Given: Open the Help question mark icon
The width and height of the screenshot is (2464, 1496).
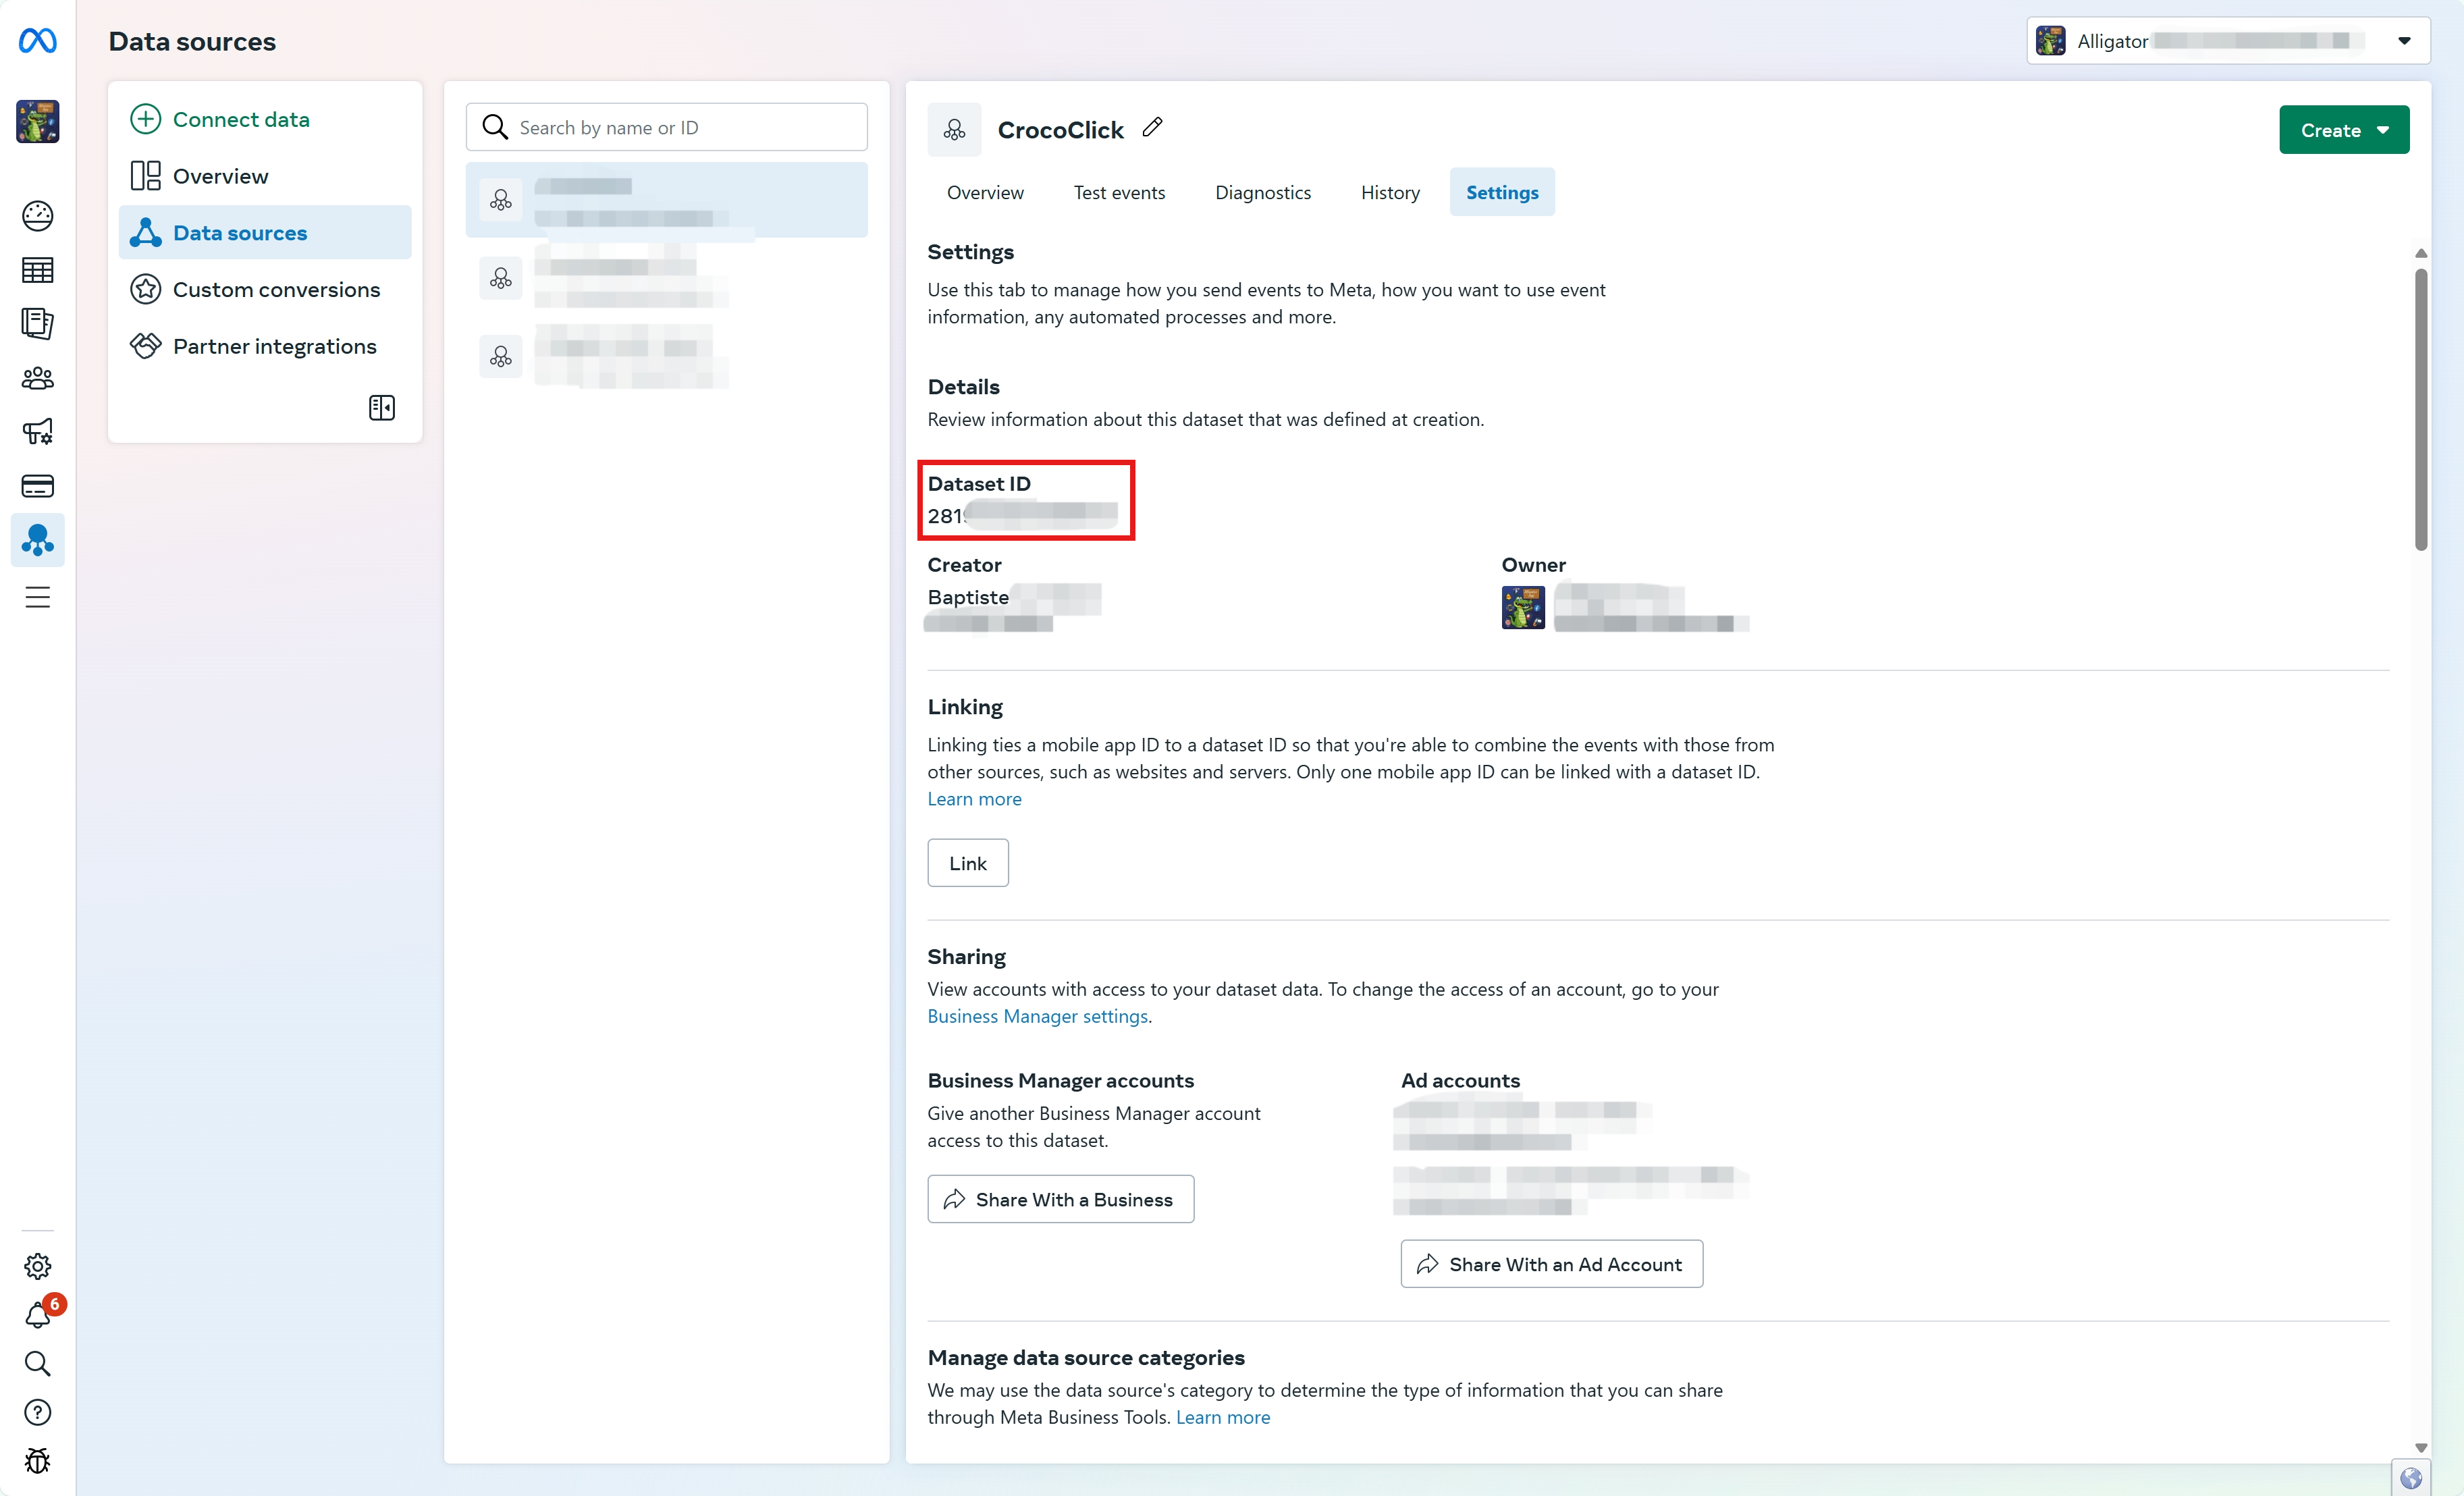Looking at the screenshot, I should click(x=38, y=1412).
